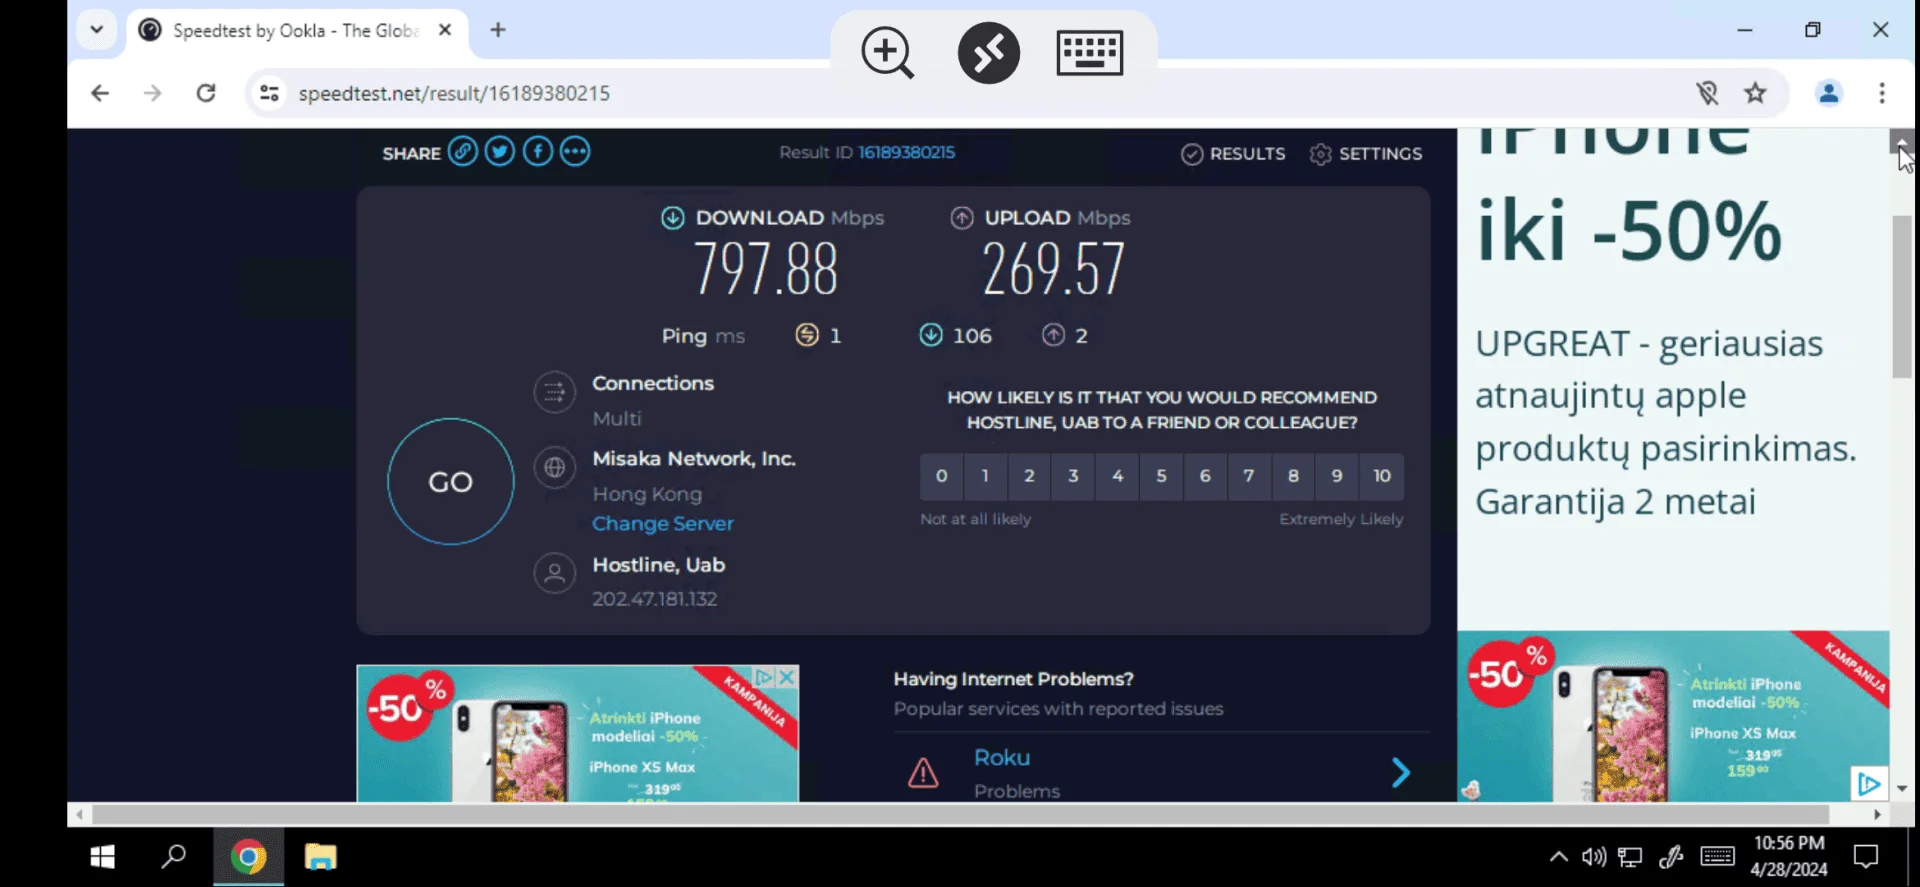
Task: Open the tab search dropdown
Action: (x=96, y=29)
